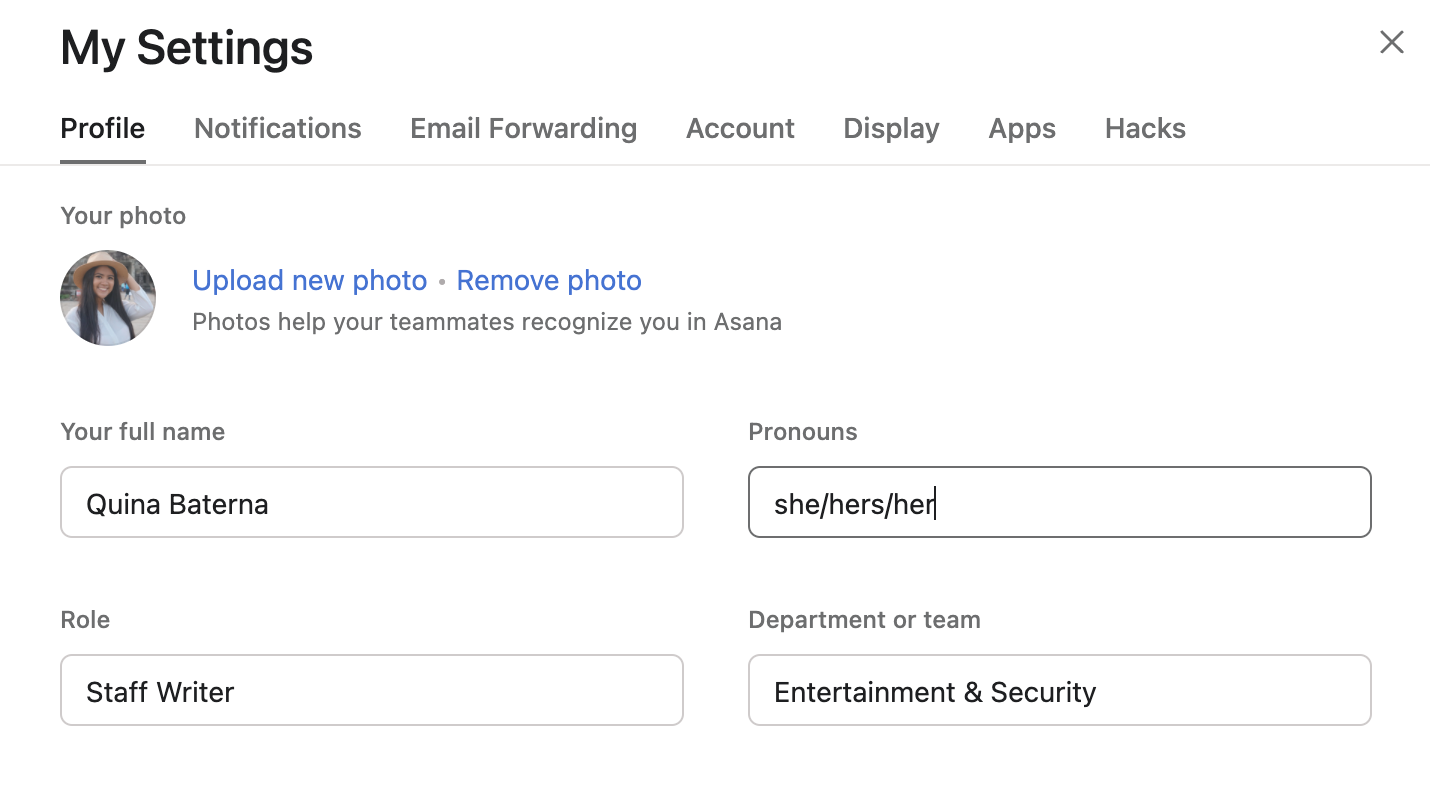Switch to the Display tab
This screenshot has height=794, width=1430.
click(890, 128)
